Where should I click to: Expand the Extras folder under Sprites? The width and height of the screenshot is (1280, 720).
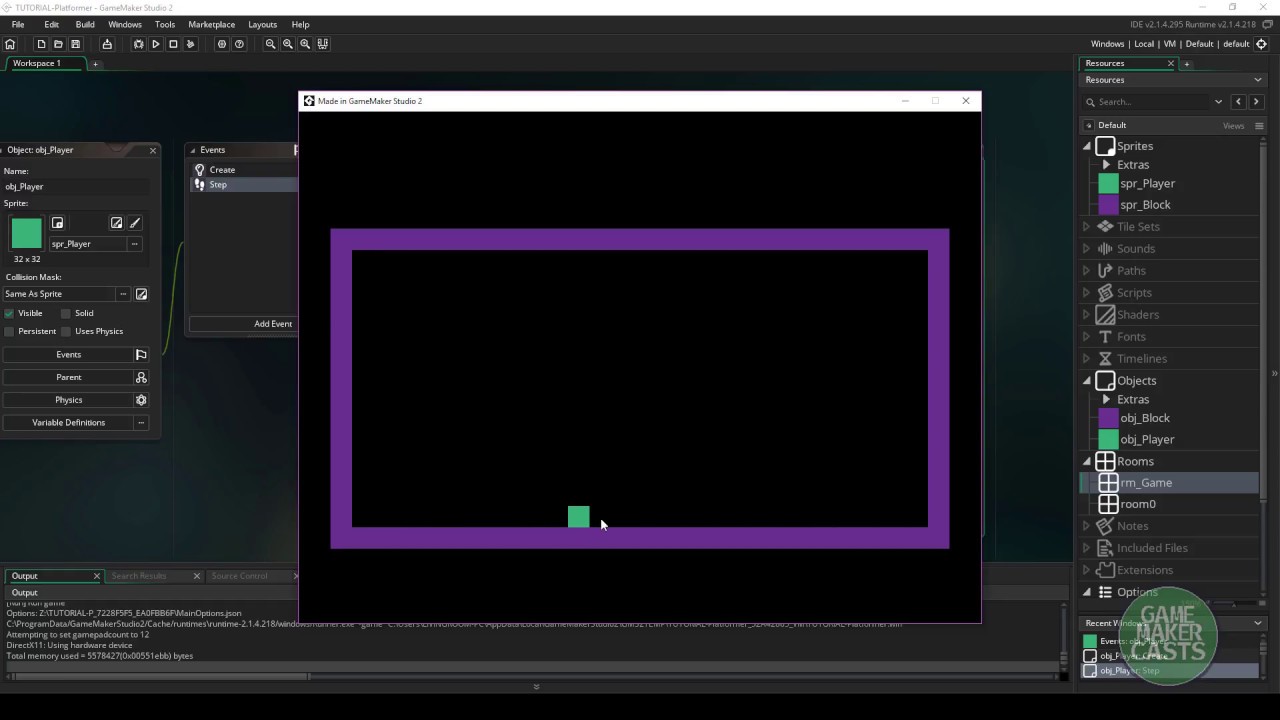tap(1106, 165)
